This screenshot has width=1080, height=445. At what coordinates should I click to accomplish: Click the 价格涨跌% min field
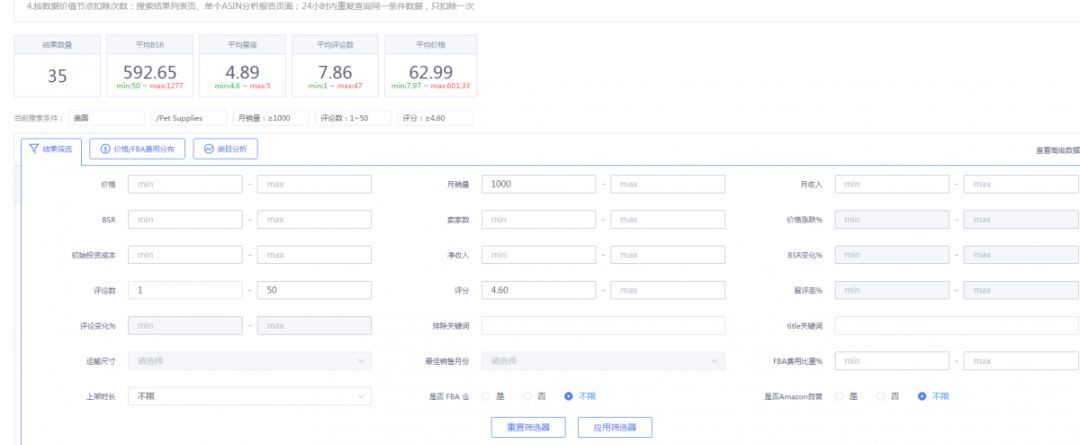[x=892, y=219]
